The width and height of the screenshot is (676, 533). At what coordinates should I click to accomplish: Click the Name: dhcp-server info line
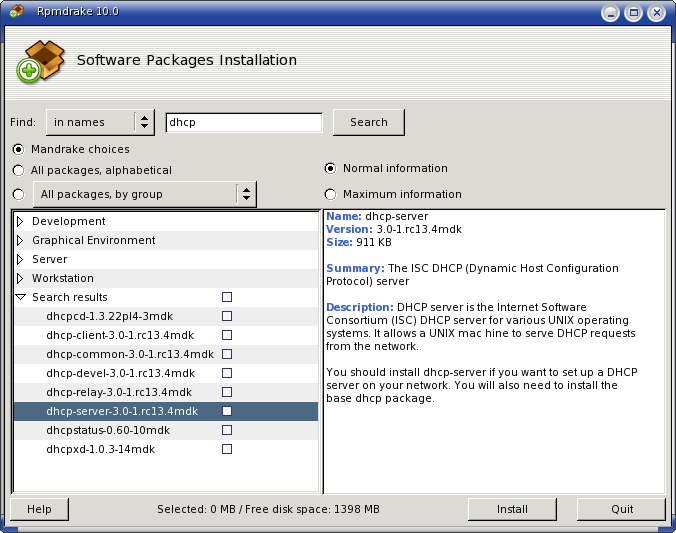[x=377, y=216]
